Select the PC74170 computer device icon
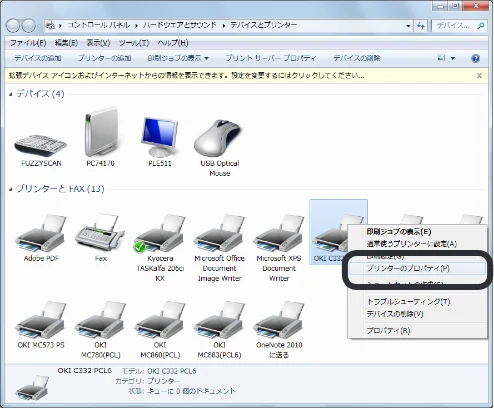Viewport: 494px width, 409px height. (x=101, y=132)
